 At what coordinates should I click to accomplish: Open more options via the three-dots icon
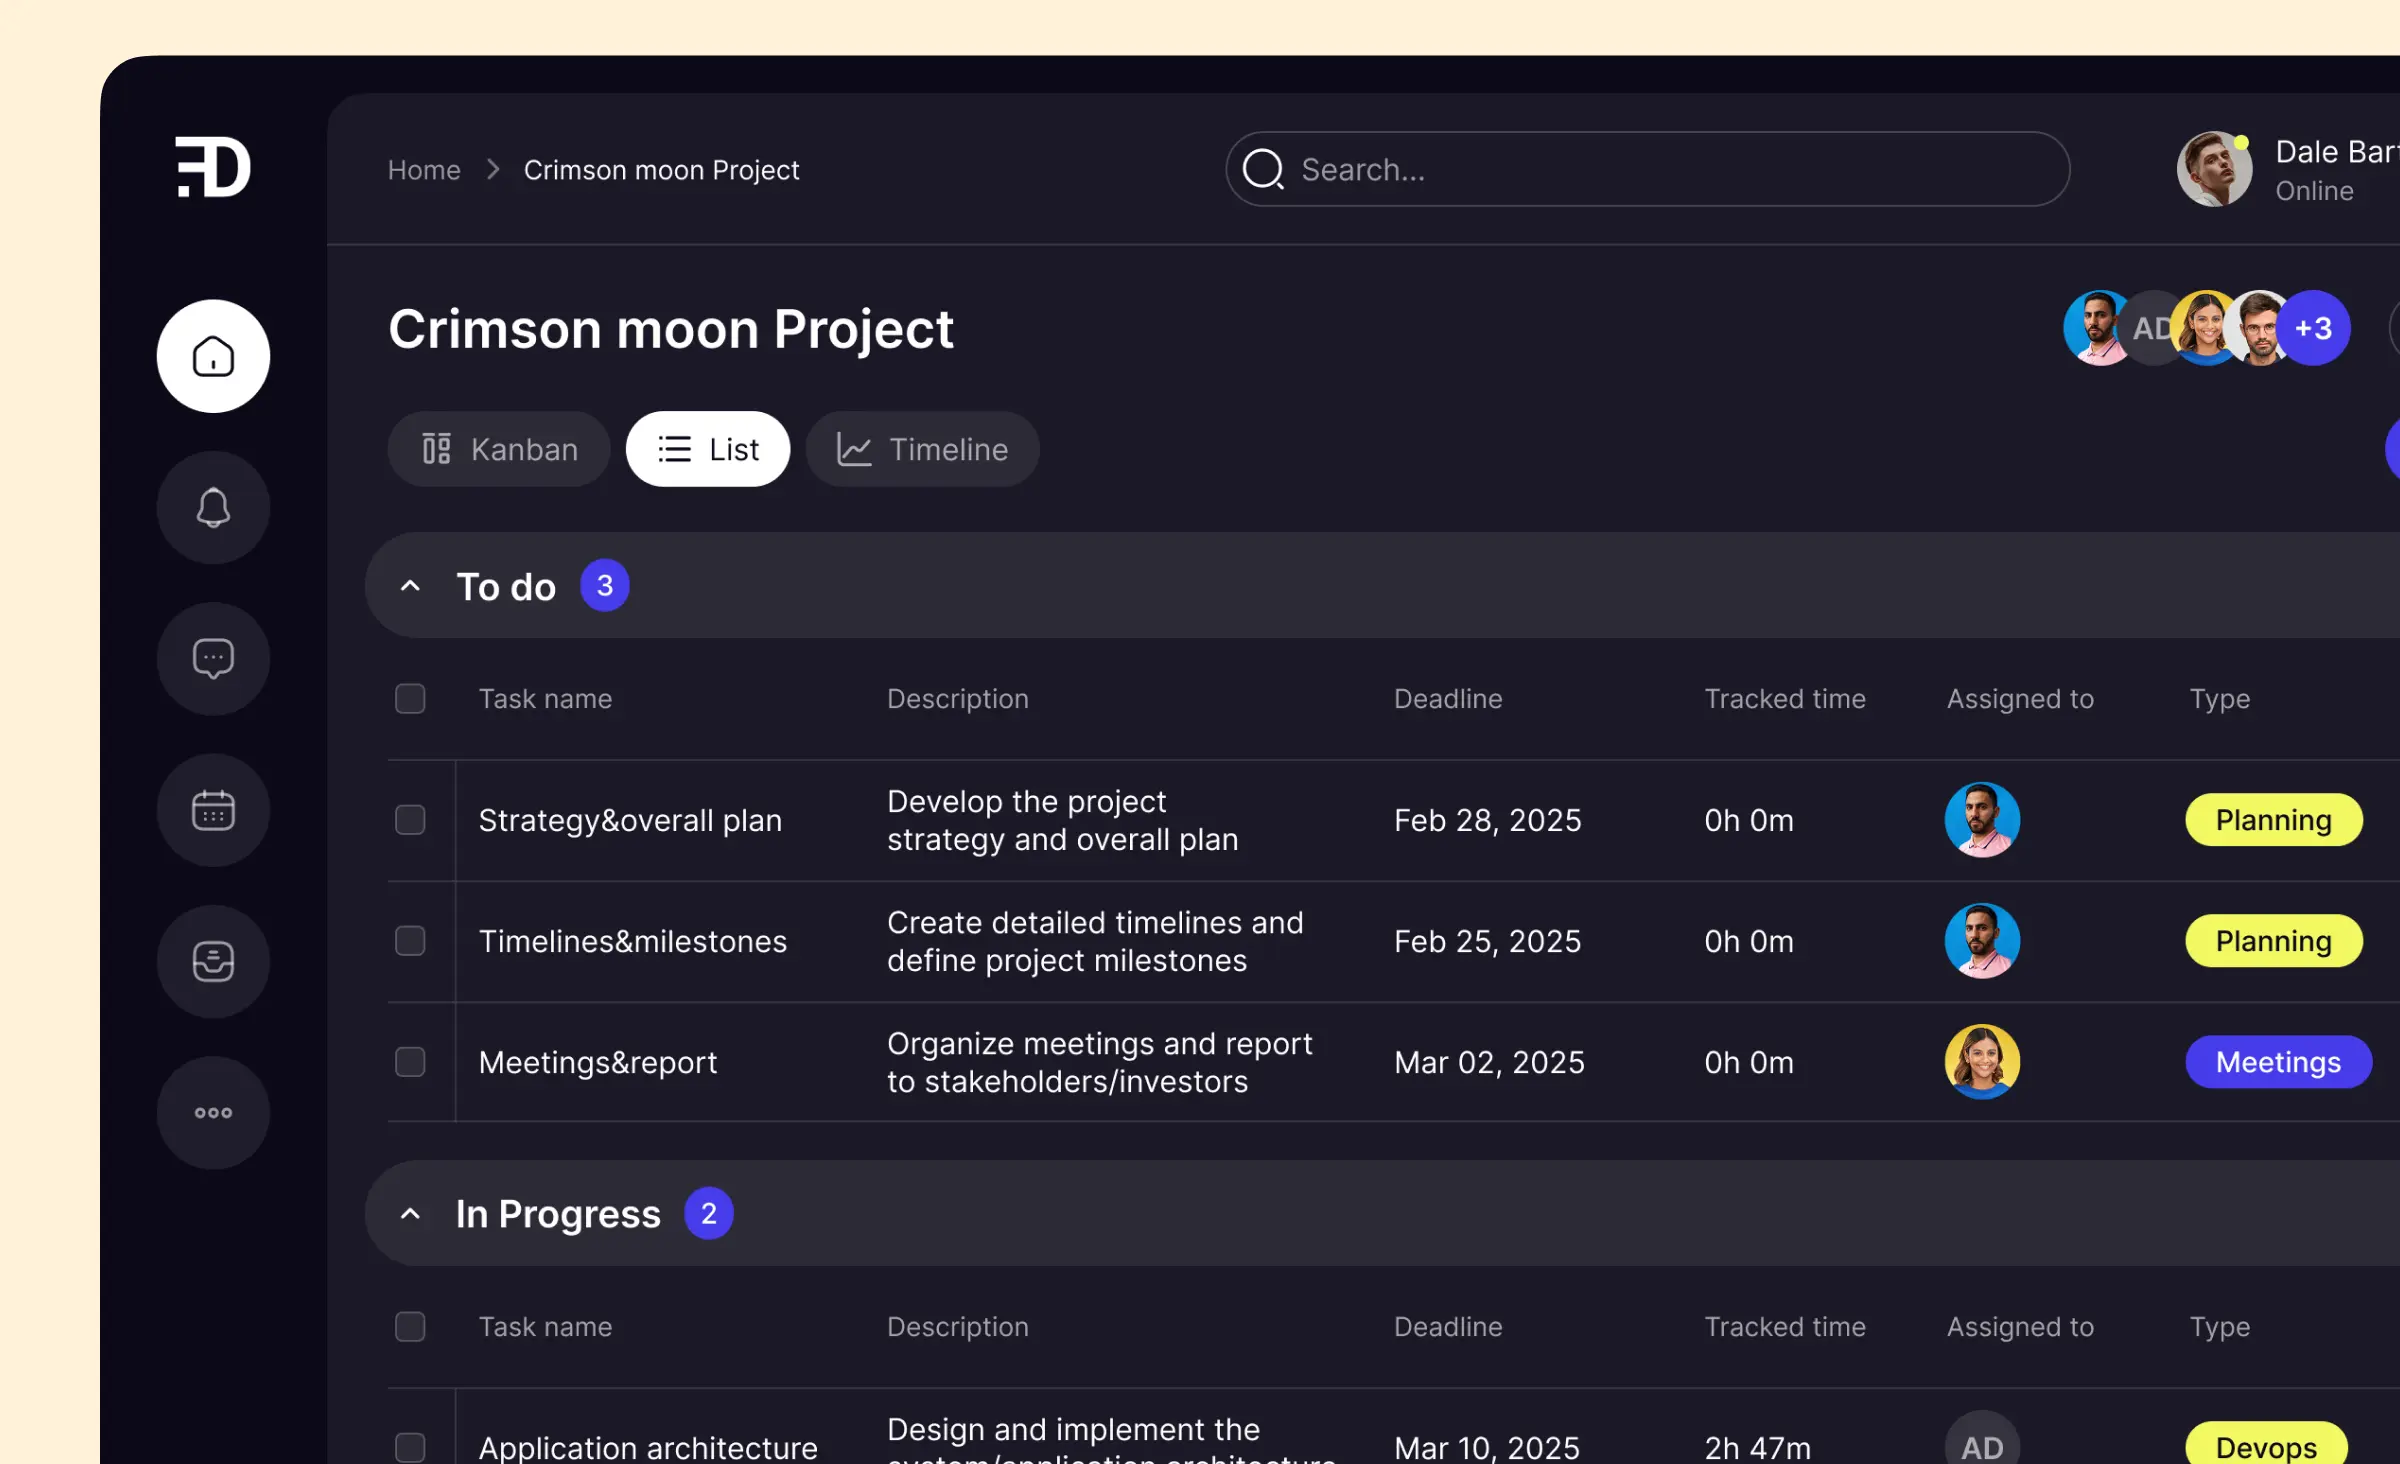pyautogui.click(x=212, y=1111)
